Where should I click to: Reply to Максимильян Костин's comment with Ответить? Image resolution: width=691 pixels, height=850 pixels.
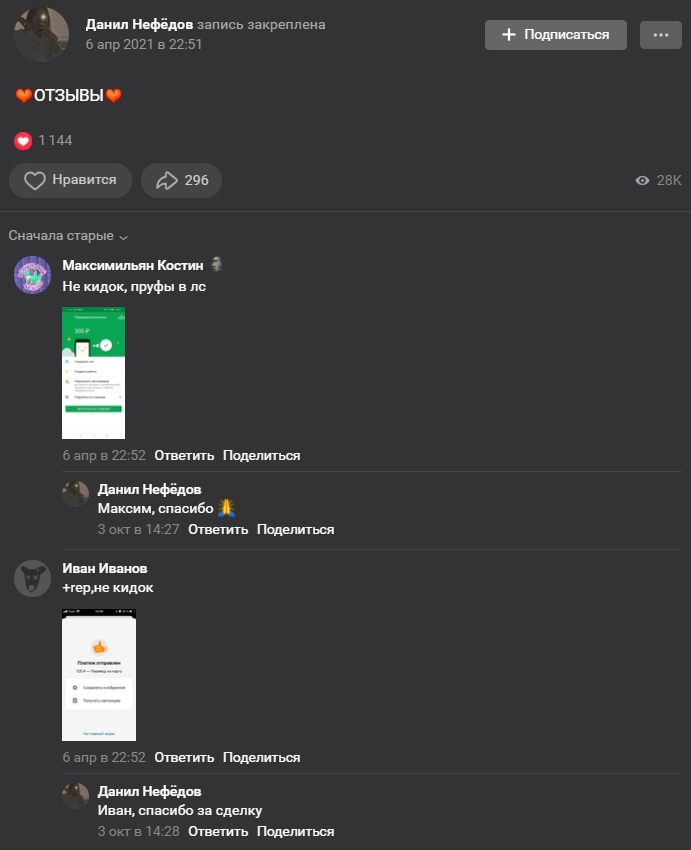coord(184,455)
